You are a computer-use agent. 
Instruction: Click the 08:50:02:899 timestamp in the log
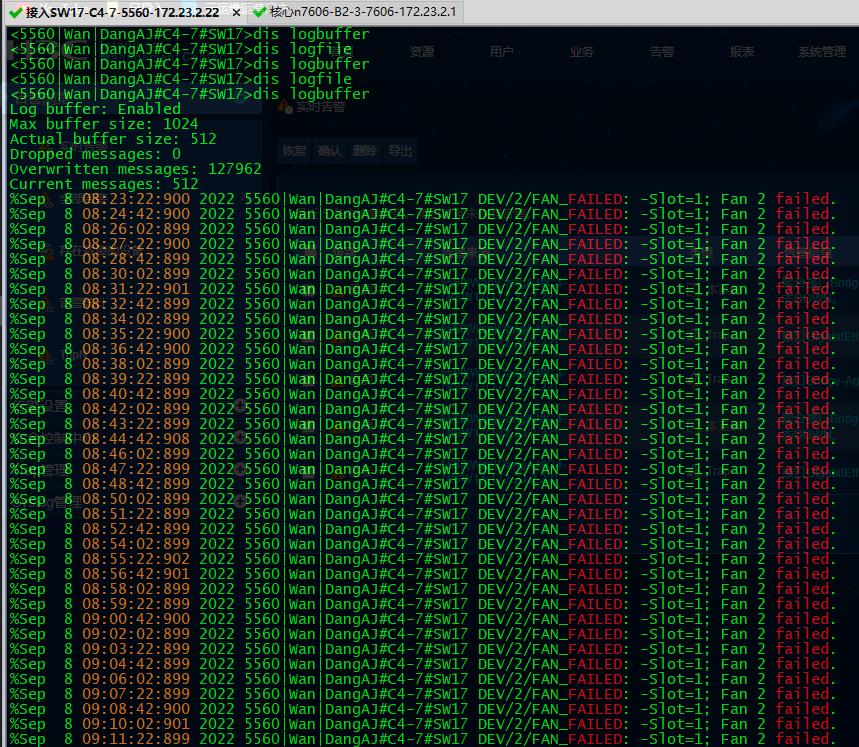pos(136,499)
